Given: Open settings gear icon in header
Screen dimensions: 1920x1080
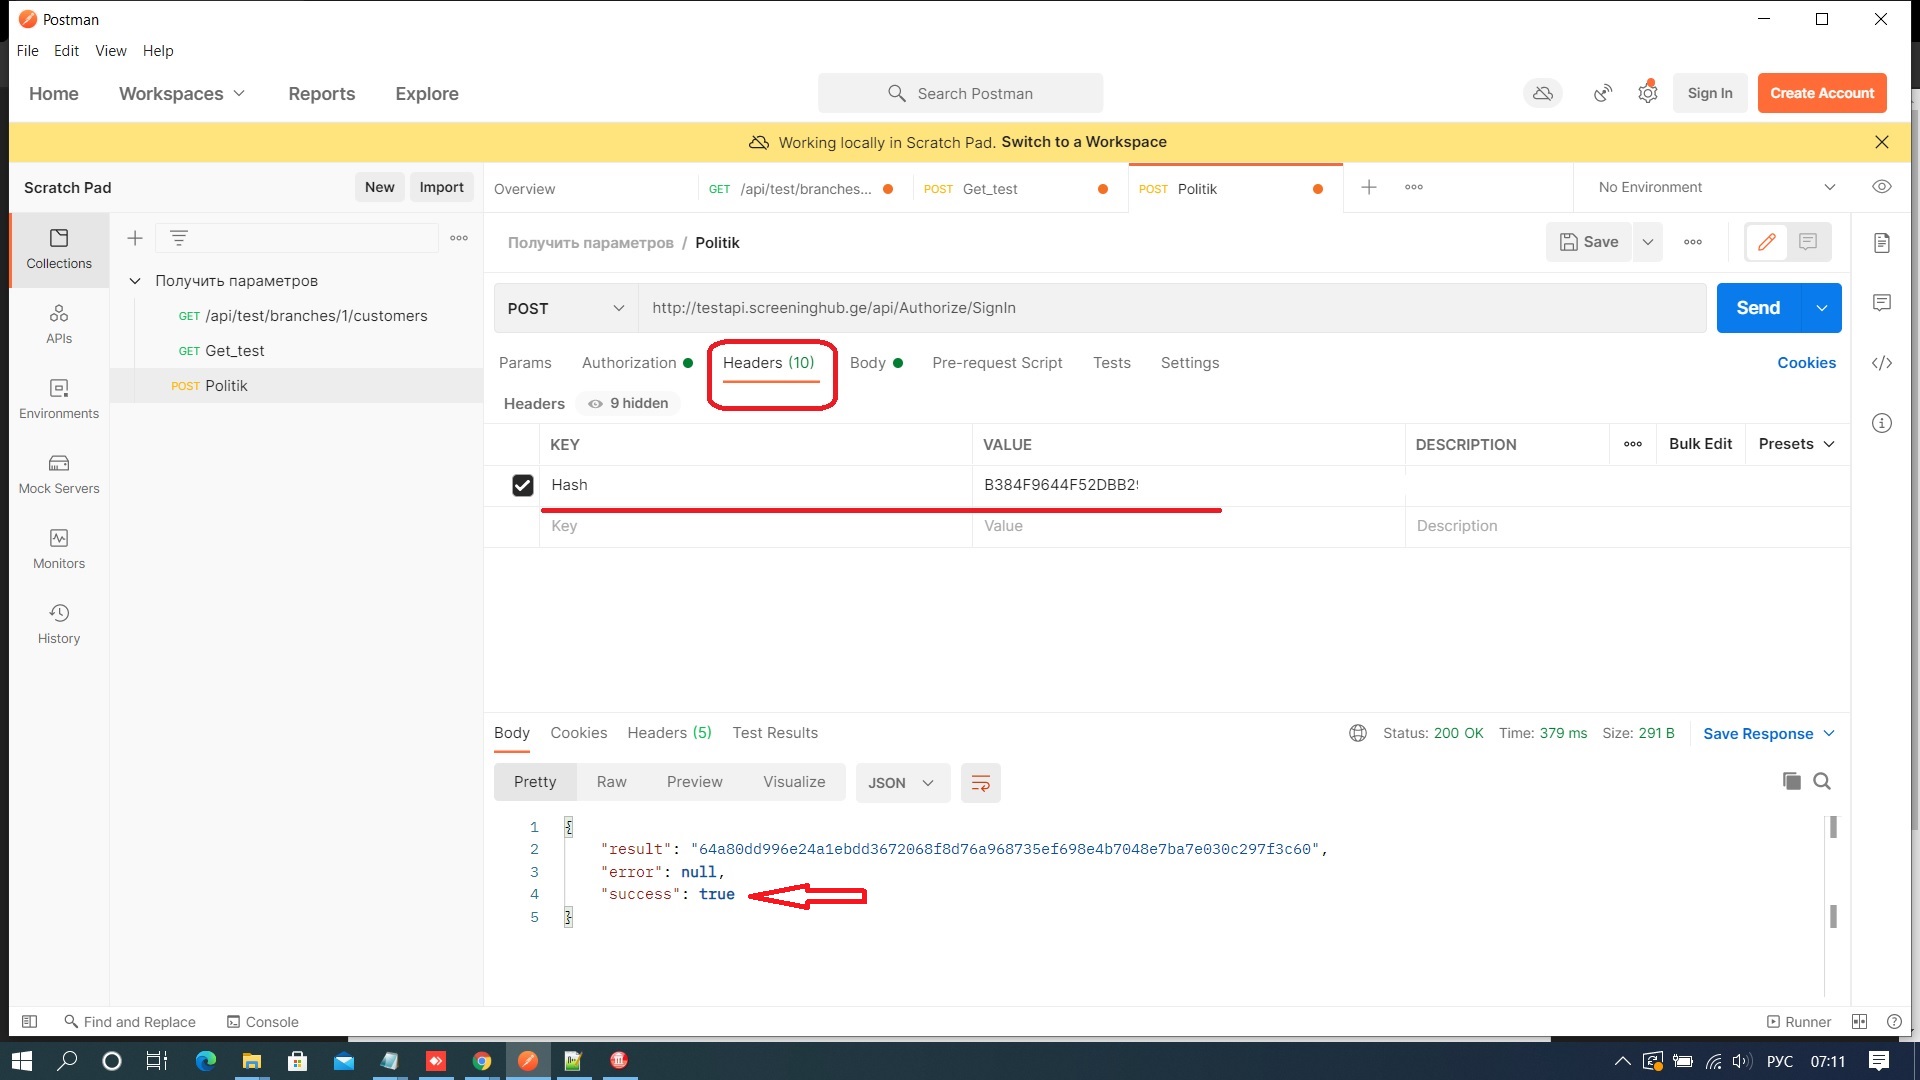Looking at the screenshot, I should tap(1648, 93).
